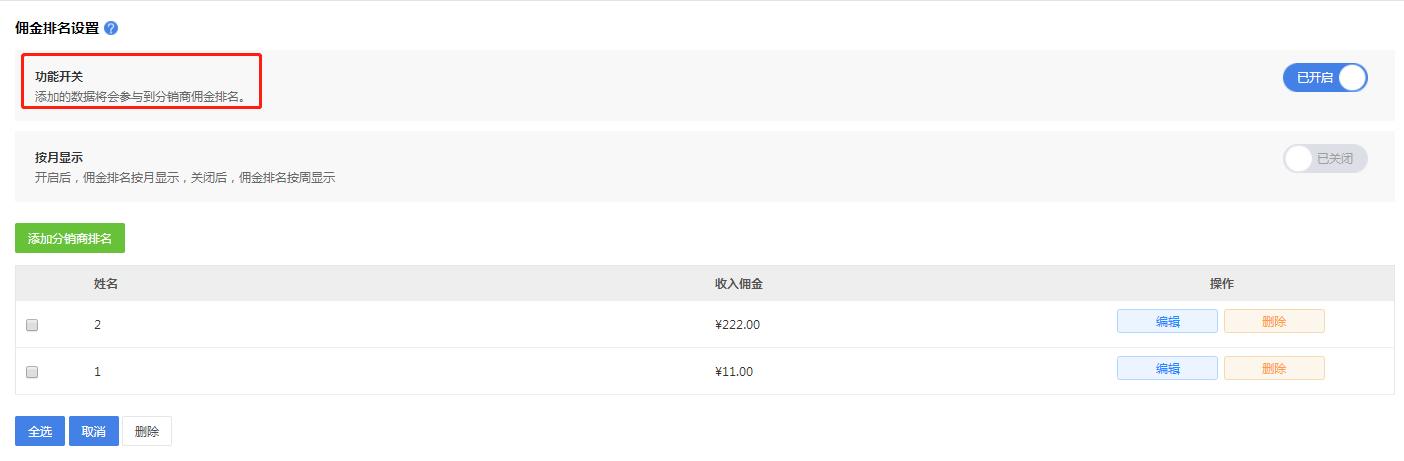Click the ¥222.00 commission value
This screenshot has height=461, width=1404.
[738, 325]
